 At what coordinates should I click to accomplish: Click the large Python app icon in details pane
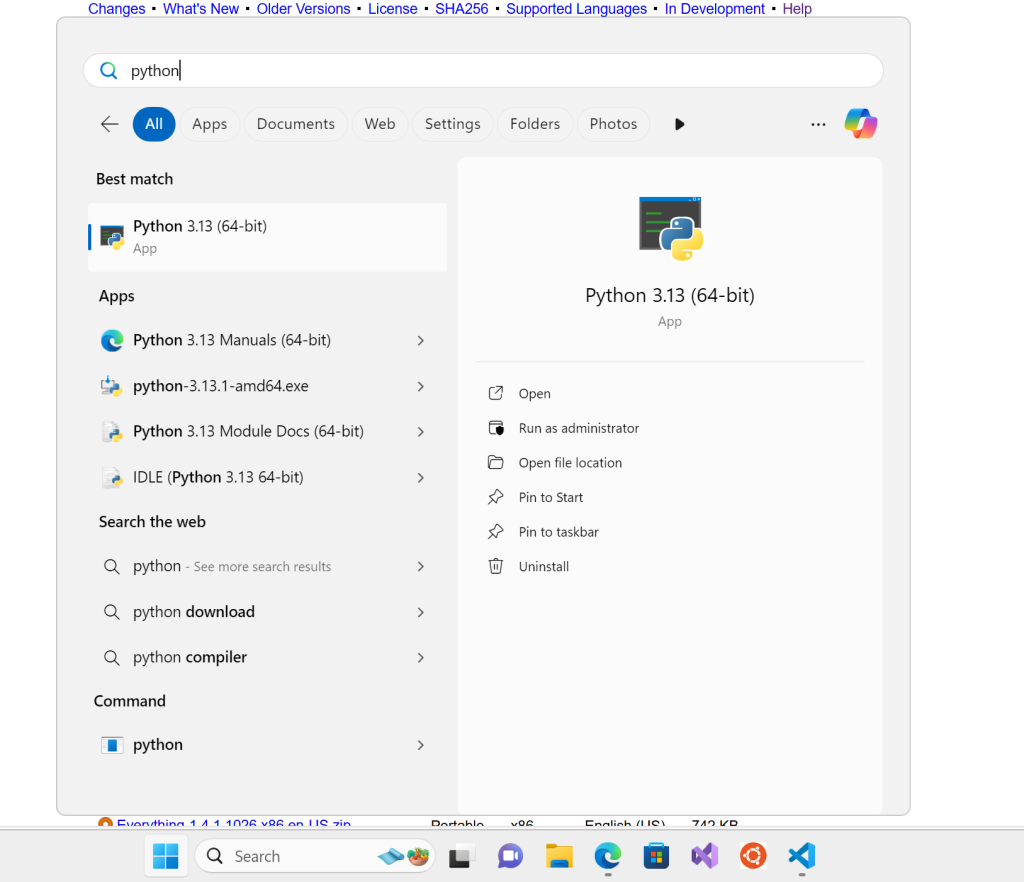coord(671,228)
